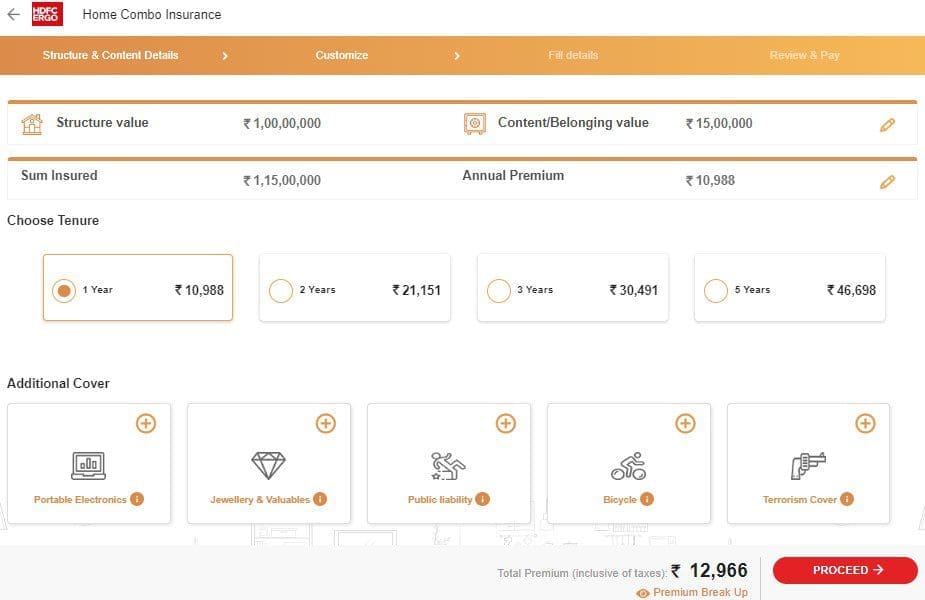Click the ₹ 46,698 price on 5 Years card

point(851,290)
